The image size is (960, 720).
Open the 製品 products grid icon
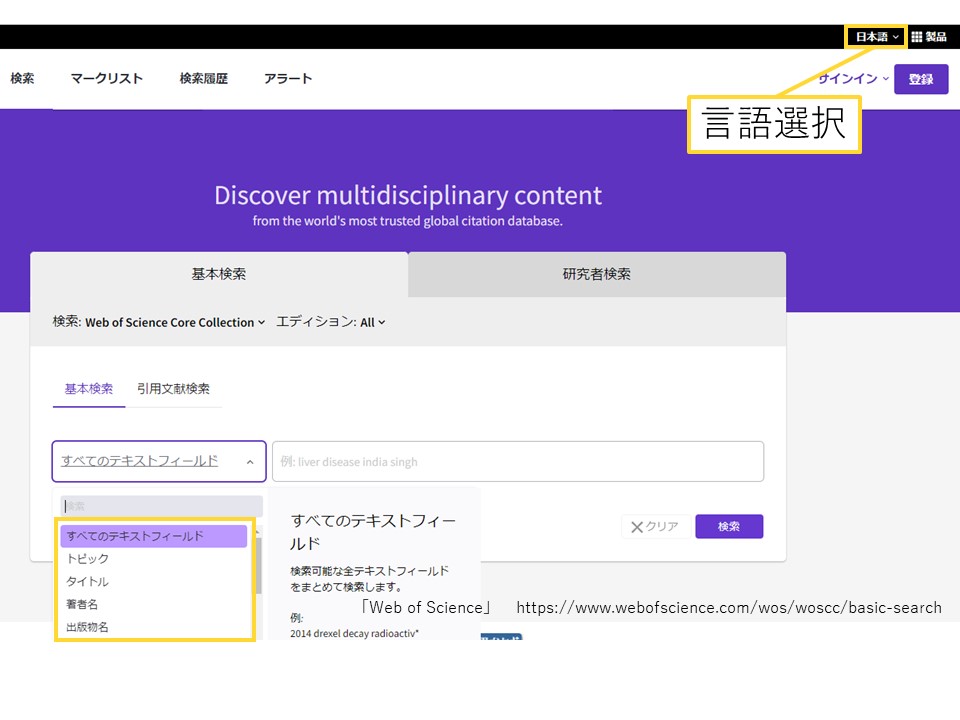tap(928, 37)
